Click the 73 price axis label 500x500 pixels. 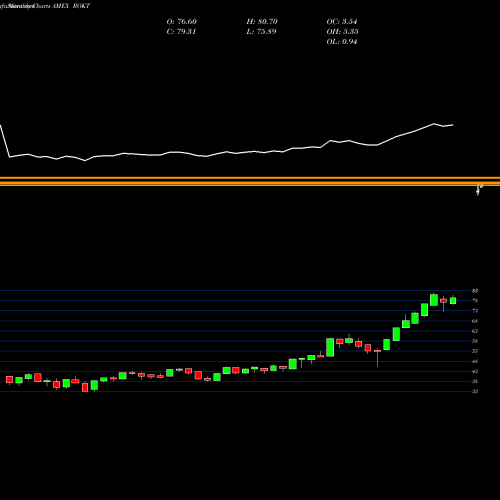(475, 311)
